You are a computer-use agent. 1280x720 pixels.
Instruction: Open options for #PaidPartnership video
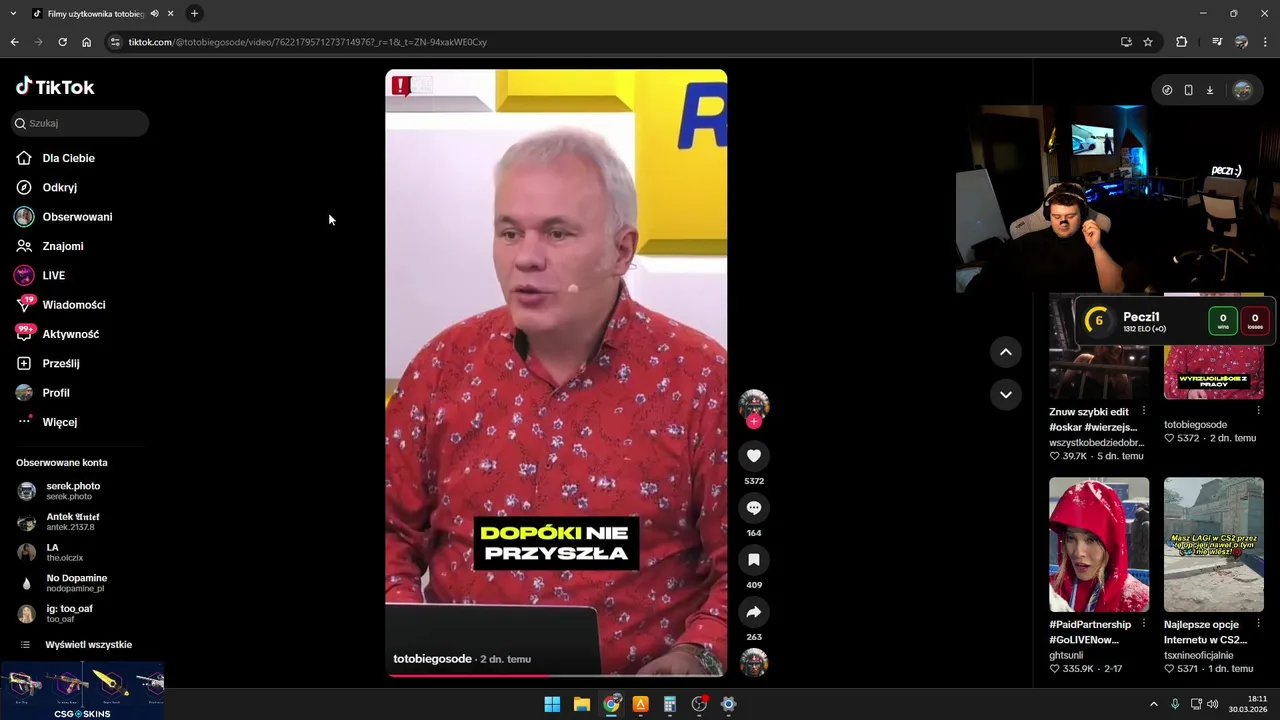tap(1144, 624)
